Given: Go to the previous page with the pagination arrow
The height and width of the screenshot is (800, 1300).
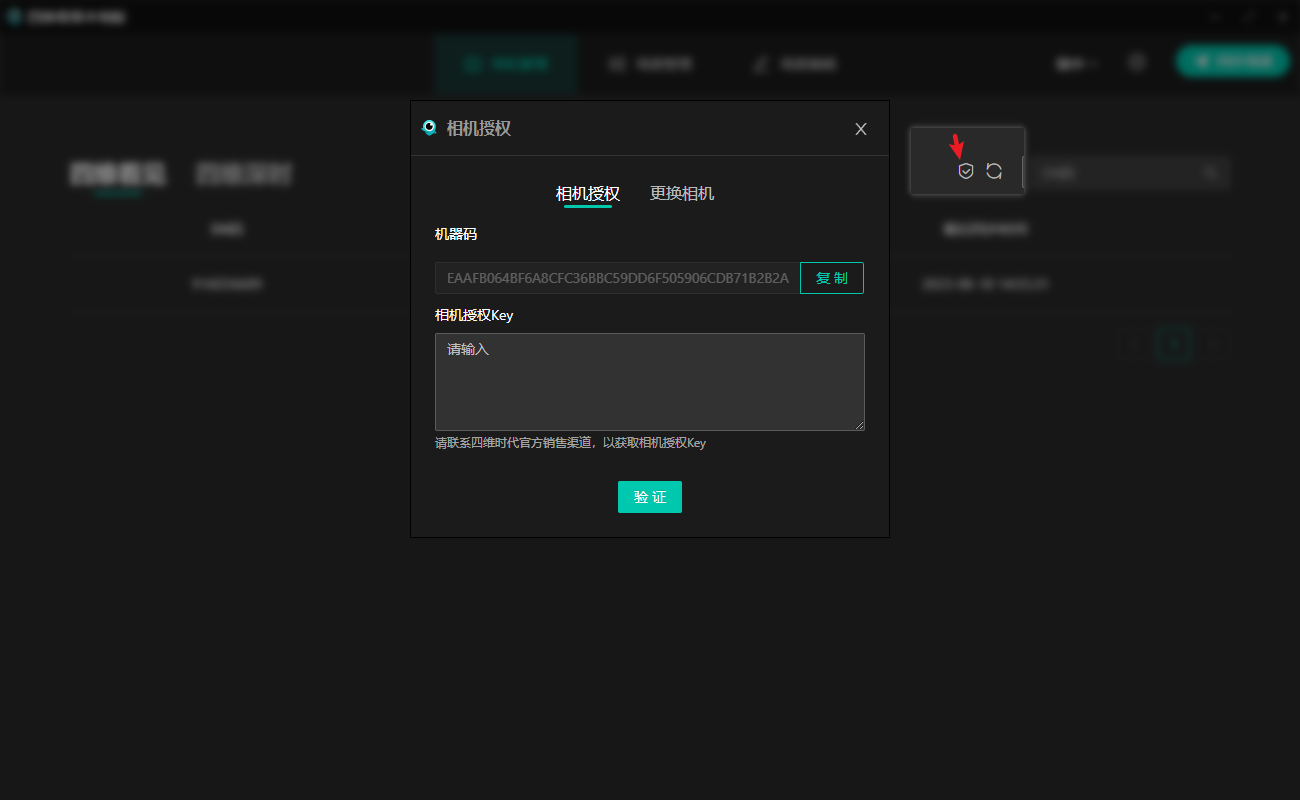Looking at the screenshot, I should [1134, 344].
